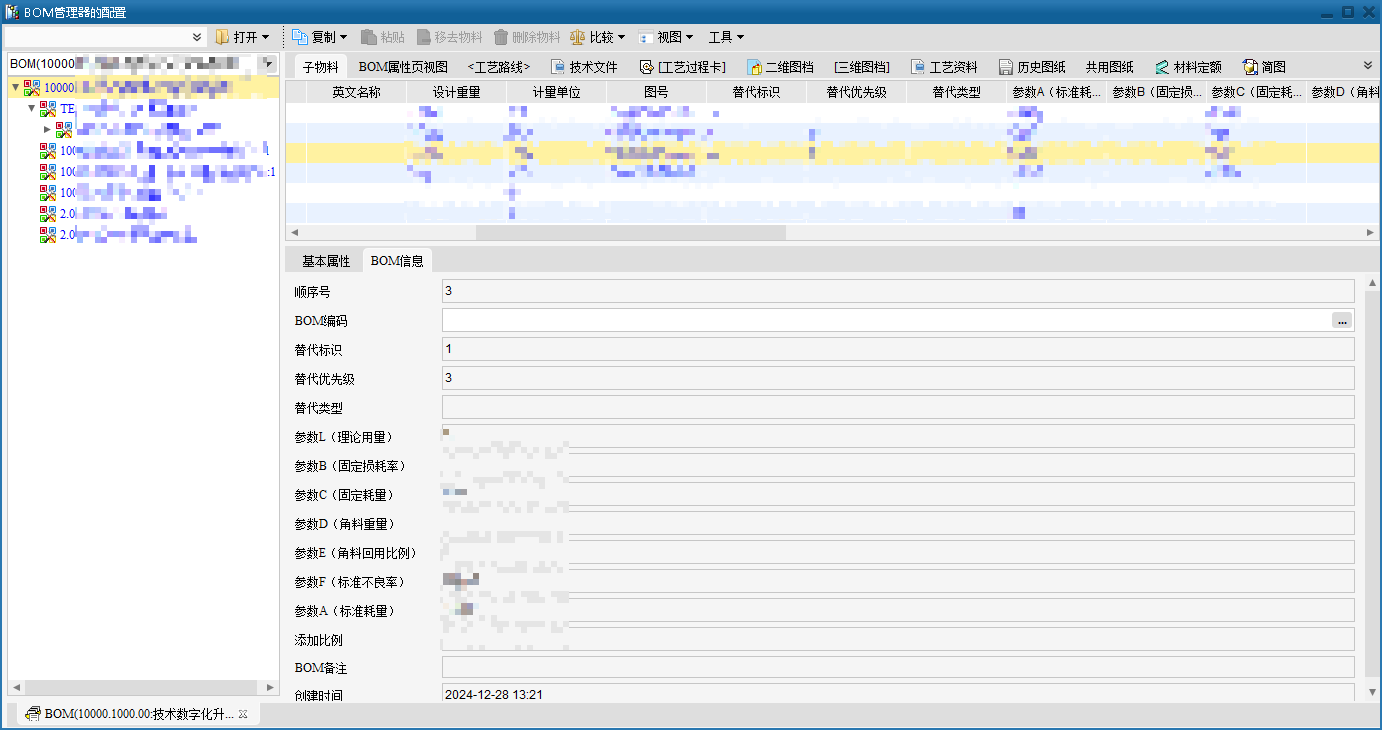Viewport: 1382px width, 730px height.
Task: Click the 替代类型 column header
Action: (956, 92)
